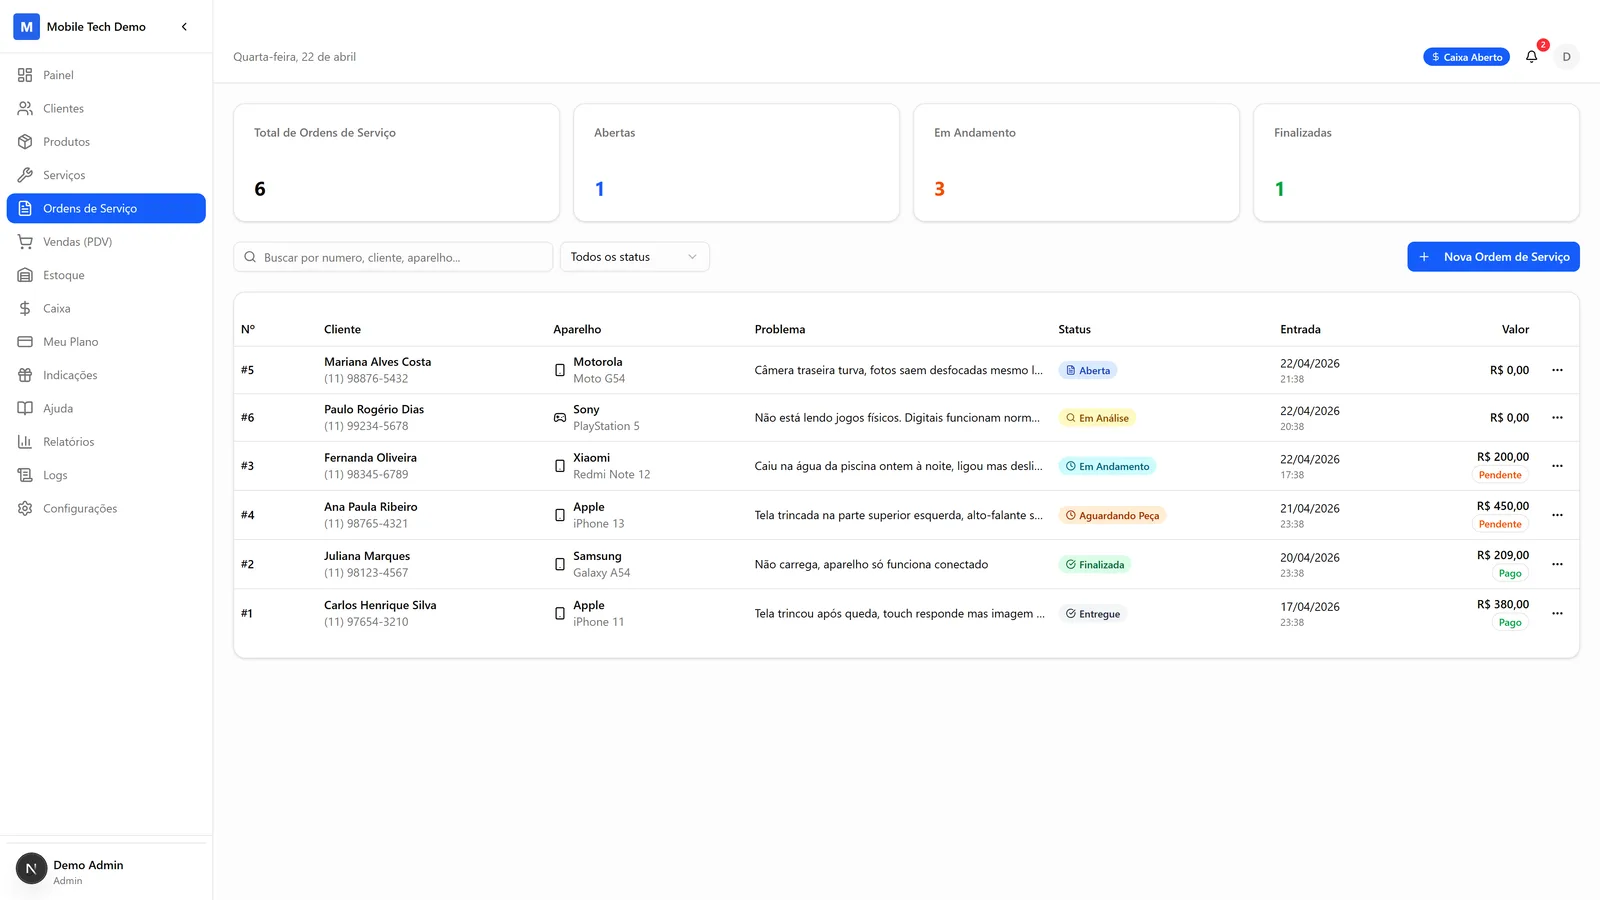Screen dimensions: 1600x900
Task: Click the Logs scroll icon
Action: pyautogui.click(x=25, y=475)
